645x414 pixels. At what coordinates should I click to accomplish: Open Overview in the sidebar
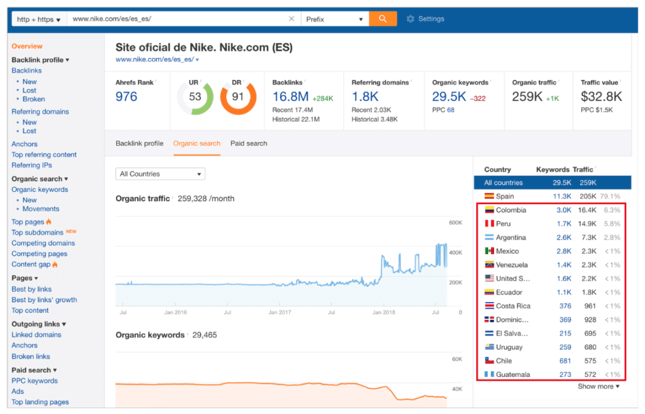(27, 46)
